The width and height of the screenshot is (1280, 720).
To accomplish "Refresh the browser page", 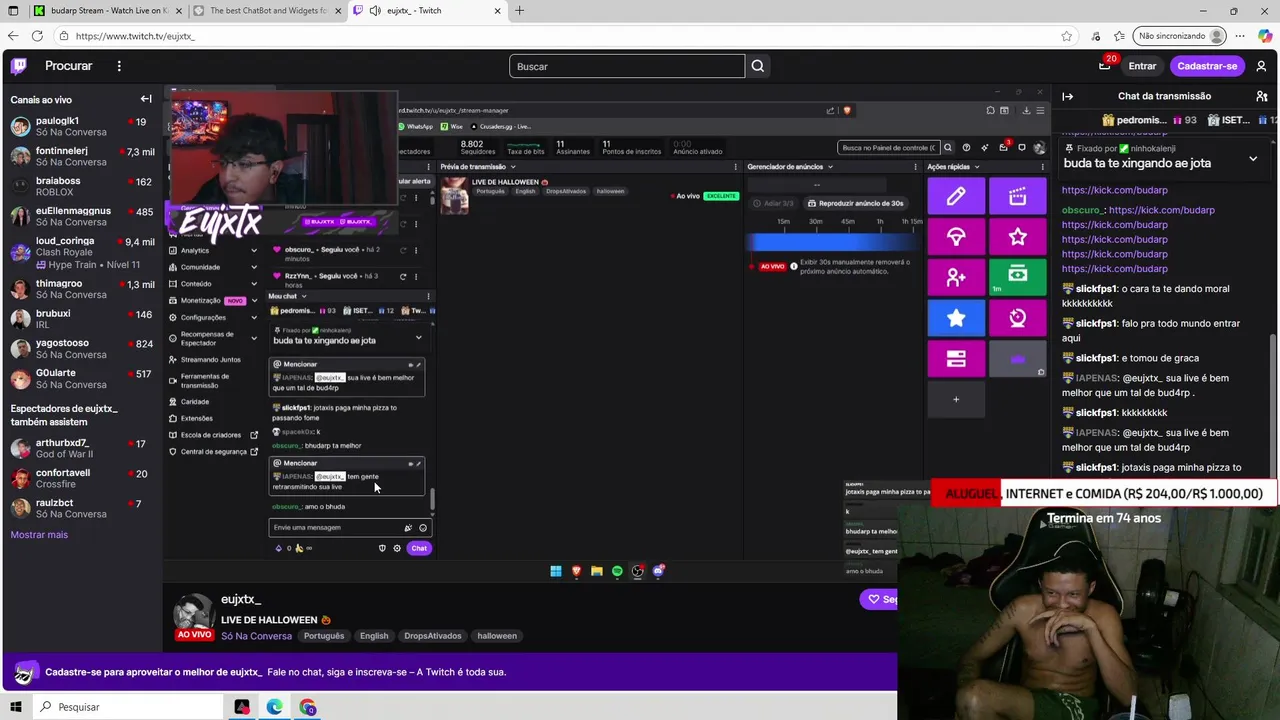I will point(37,36).
